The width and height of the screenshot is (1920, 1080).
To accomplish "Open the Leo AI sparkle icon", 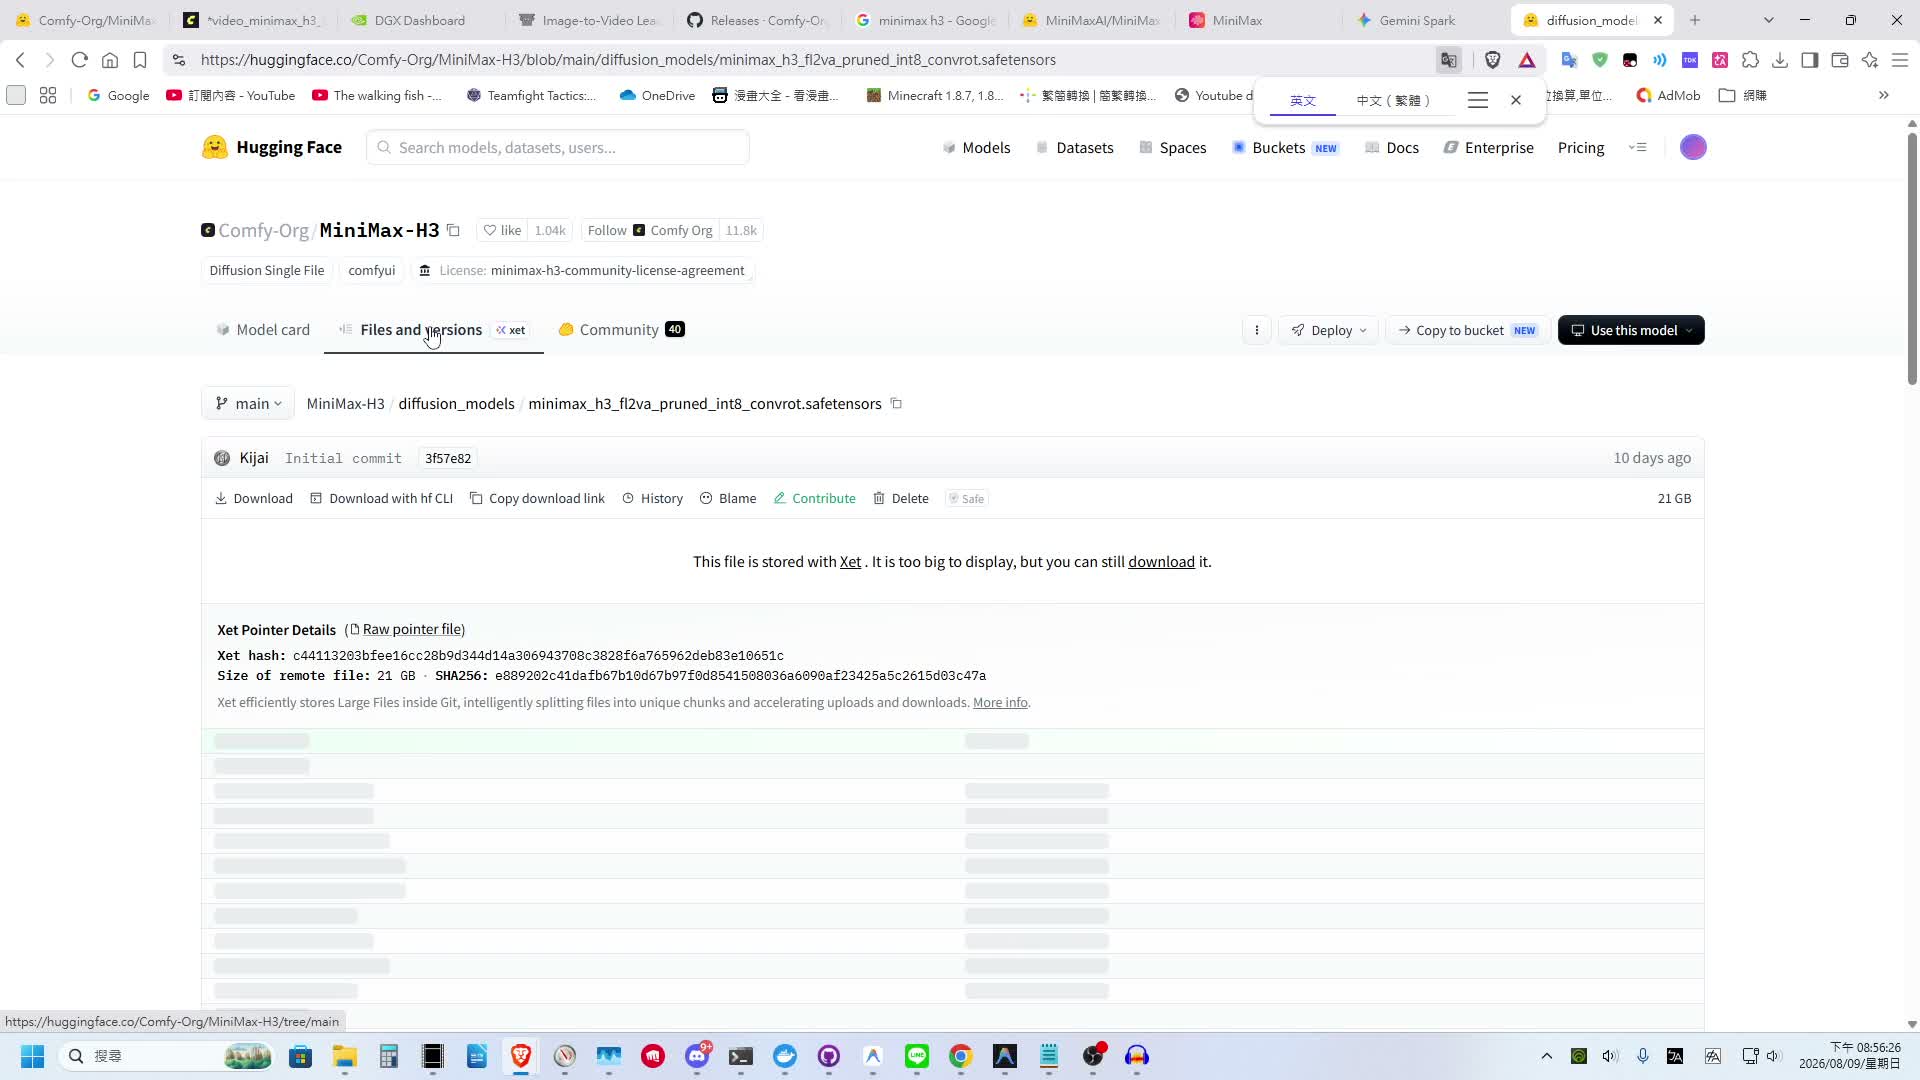I will (1870, 60).
